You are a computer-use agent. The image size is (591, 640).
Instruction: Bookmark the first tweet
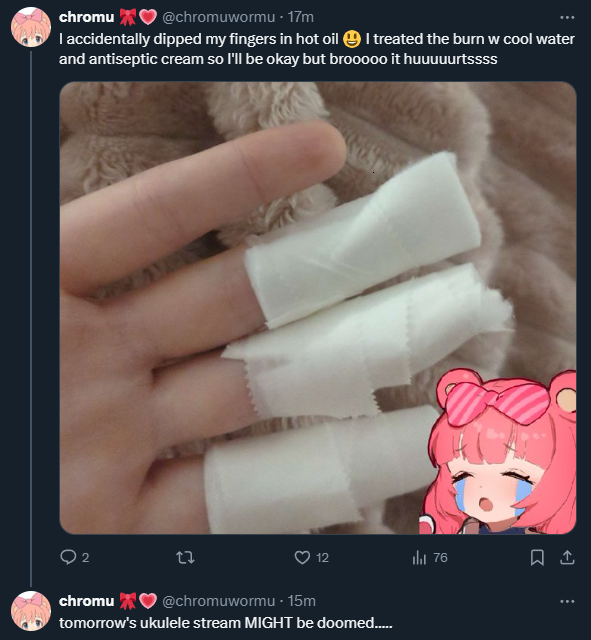(537, 558)
